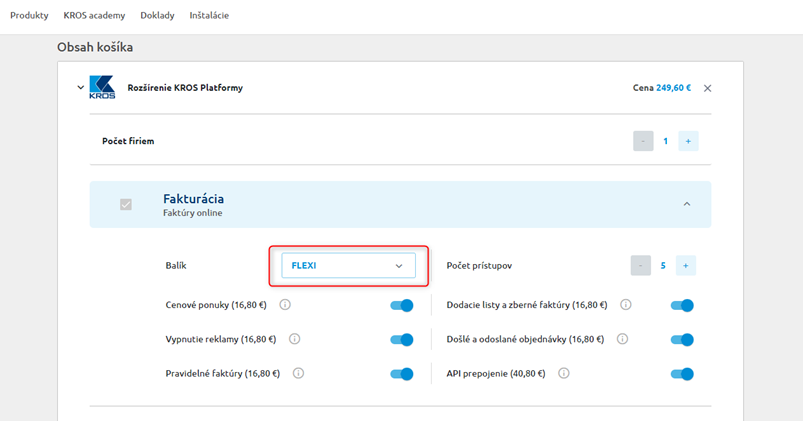Click the Fakturácia section title
Viewport: 803px width, 421px height.
point(194,199)
